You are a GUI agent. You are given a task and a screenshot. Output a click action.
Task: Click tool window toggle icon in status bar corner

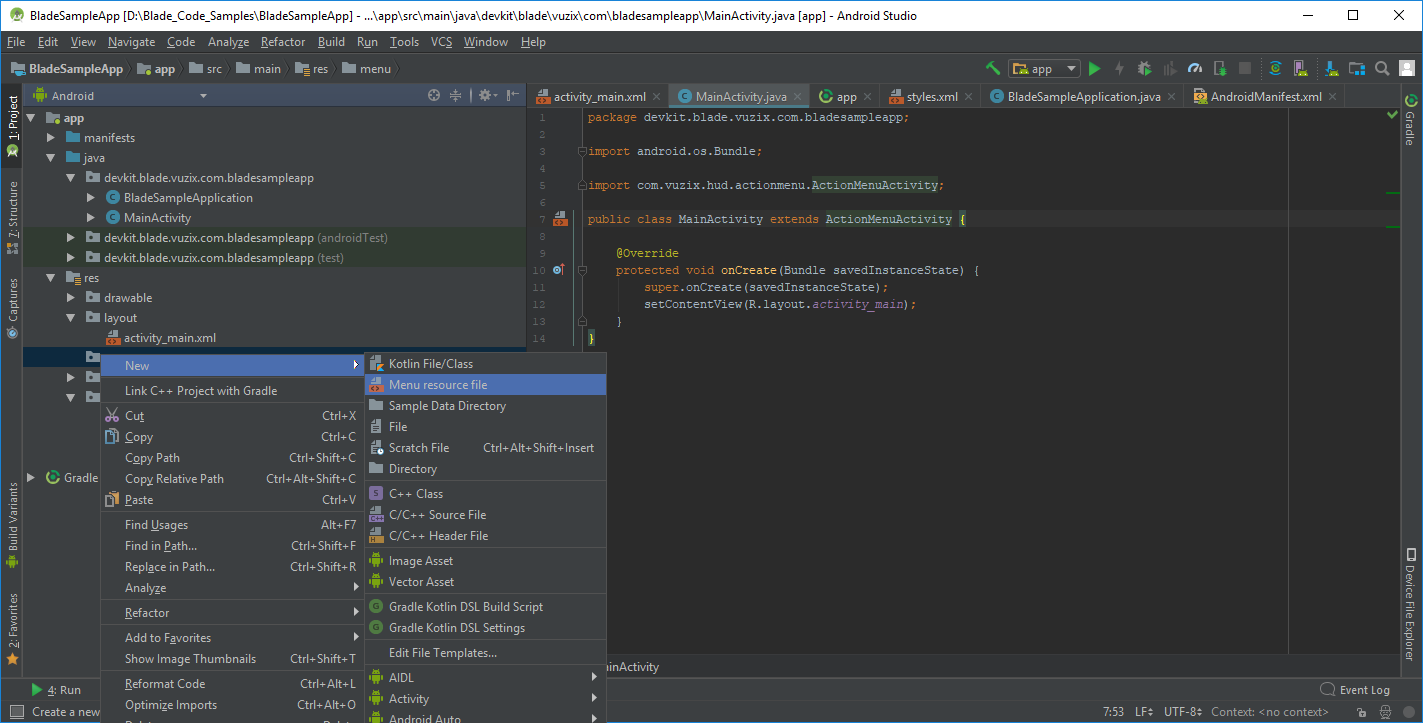[16, 712]
